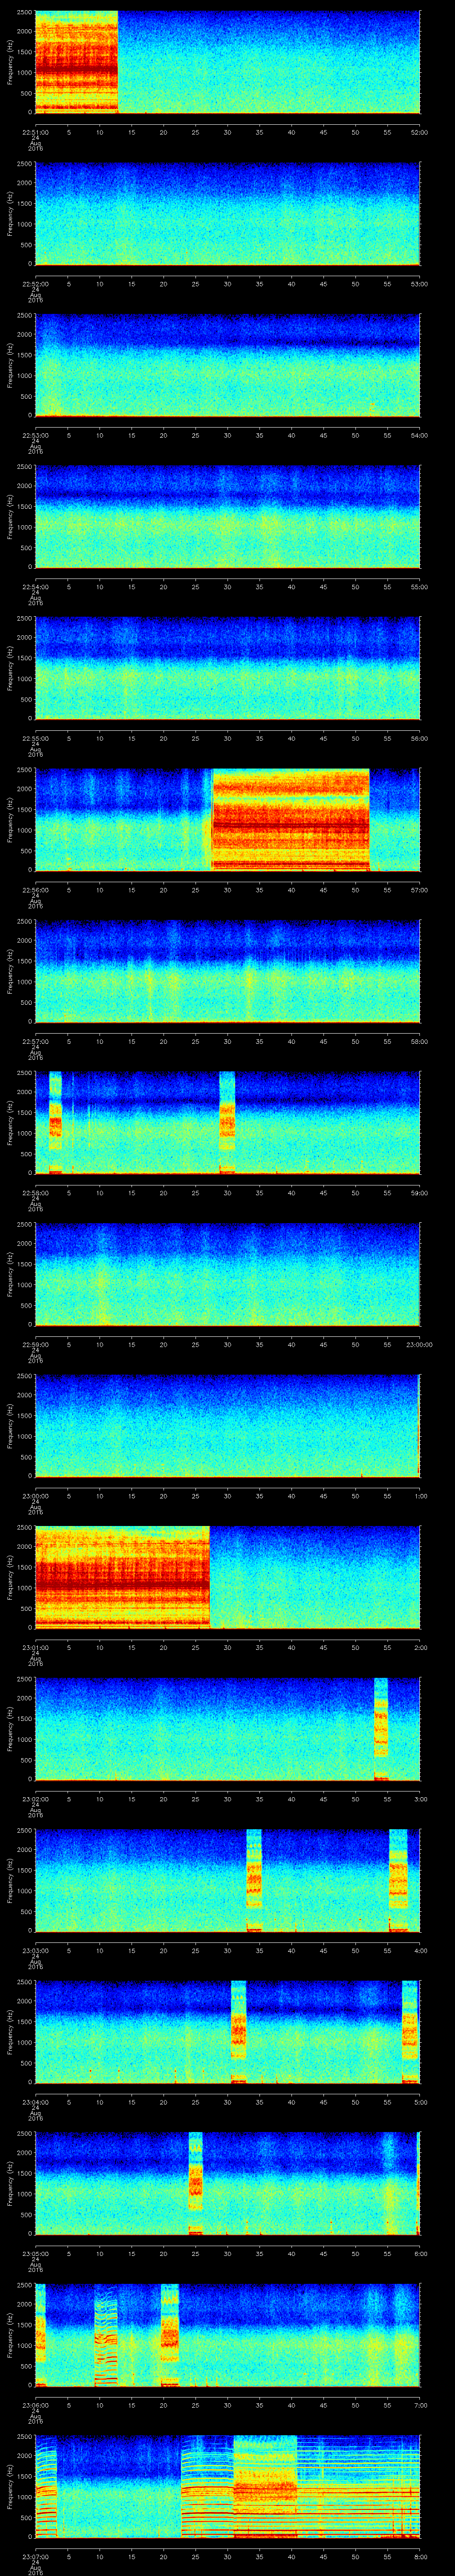
Task: Click the dense red block near 35 seconds in 23:07
Action: [x=265, y=2485]
